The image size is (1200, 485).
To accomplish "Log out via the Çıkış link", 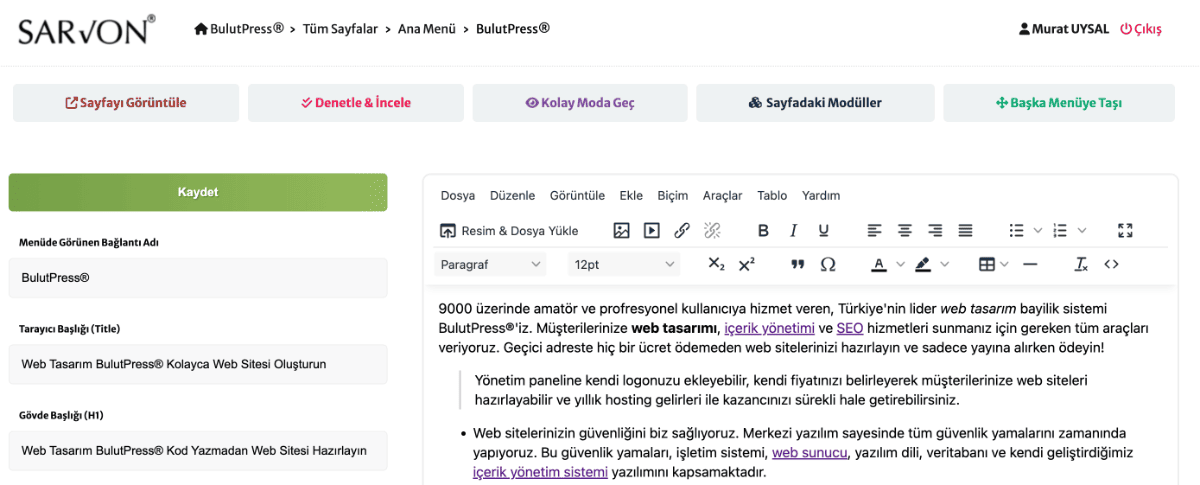I will tap(1141, 29).
